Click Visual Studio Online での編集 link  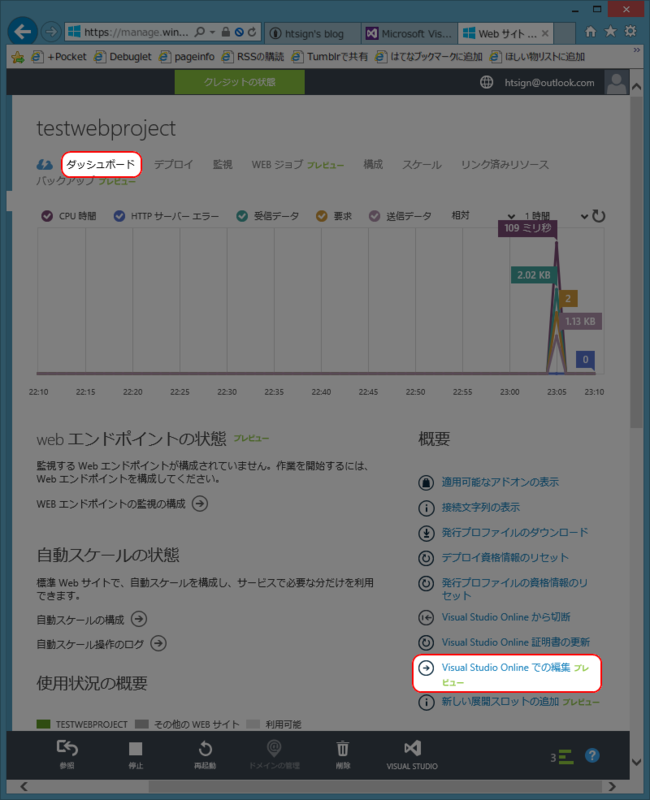(x=506, y=667)
